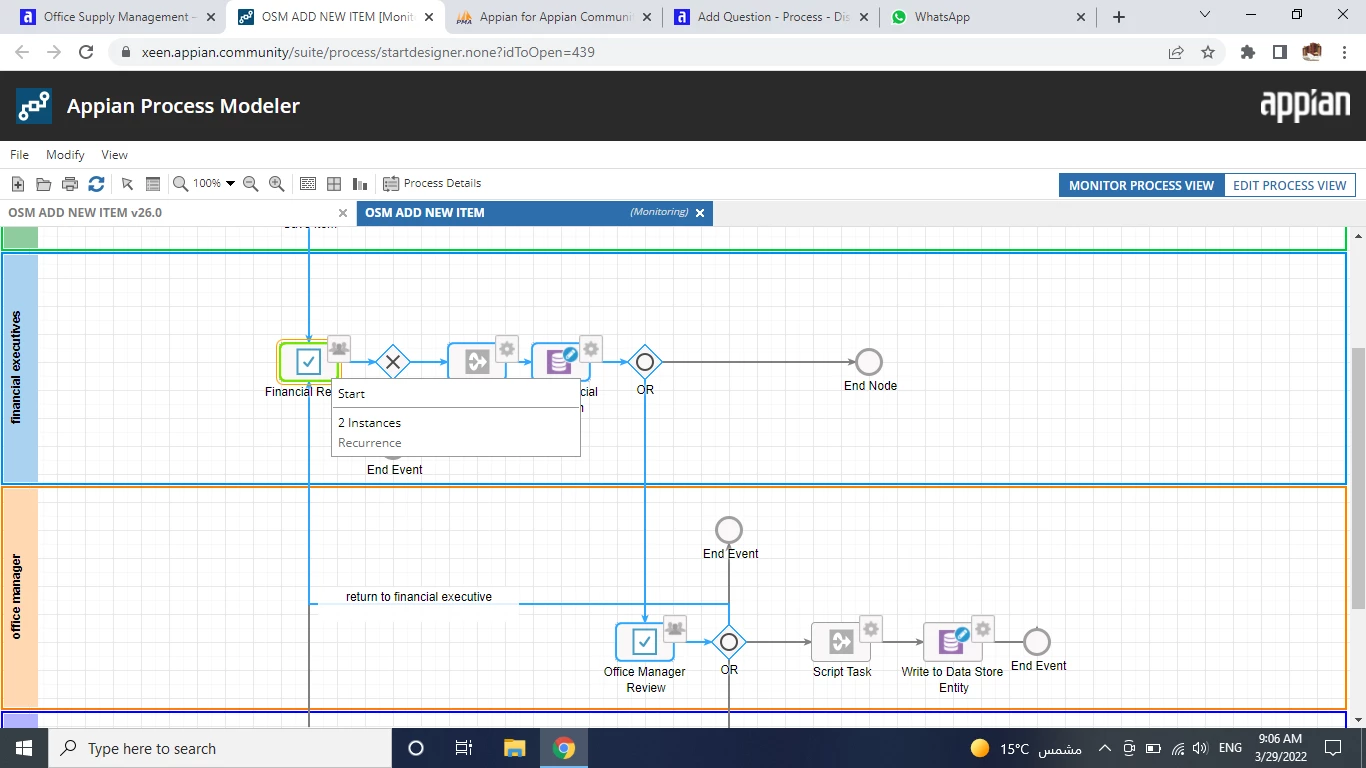Refresh the process model with the blue arrows icon
Viewport: 1366px width, 768px height.
(96, 184)
